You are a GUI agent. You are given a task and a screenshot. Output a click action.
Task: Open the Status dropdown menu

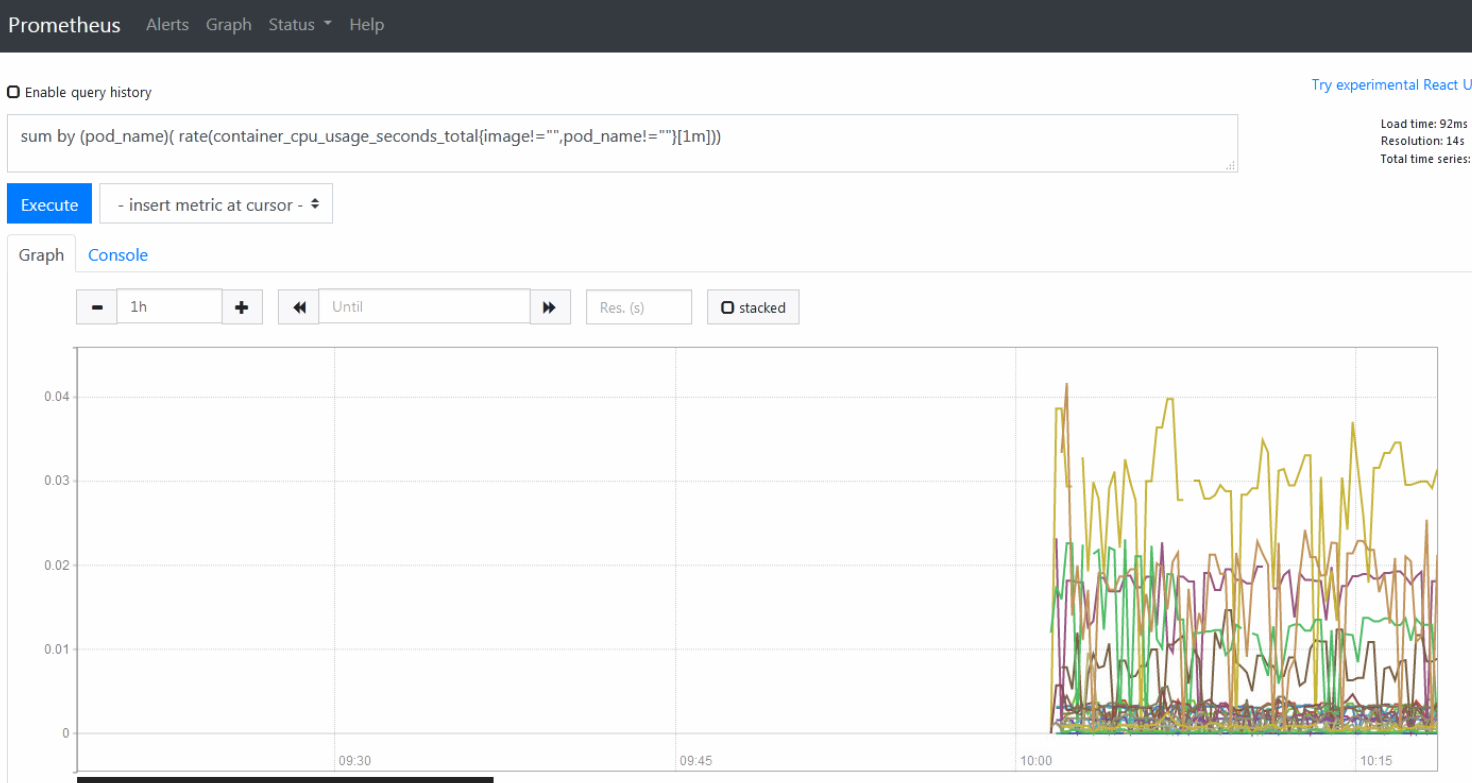point(300,25)
